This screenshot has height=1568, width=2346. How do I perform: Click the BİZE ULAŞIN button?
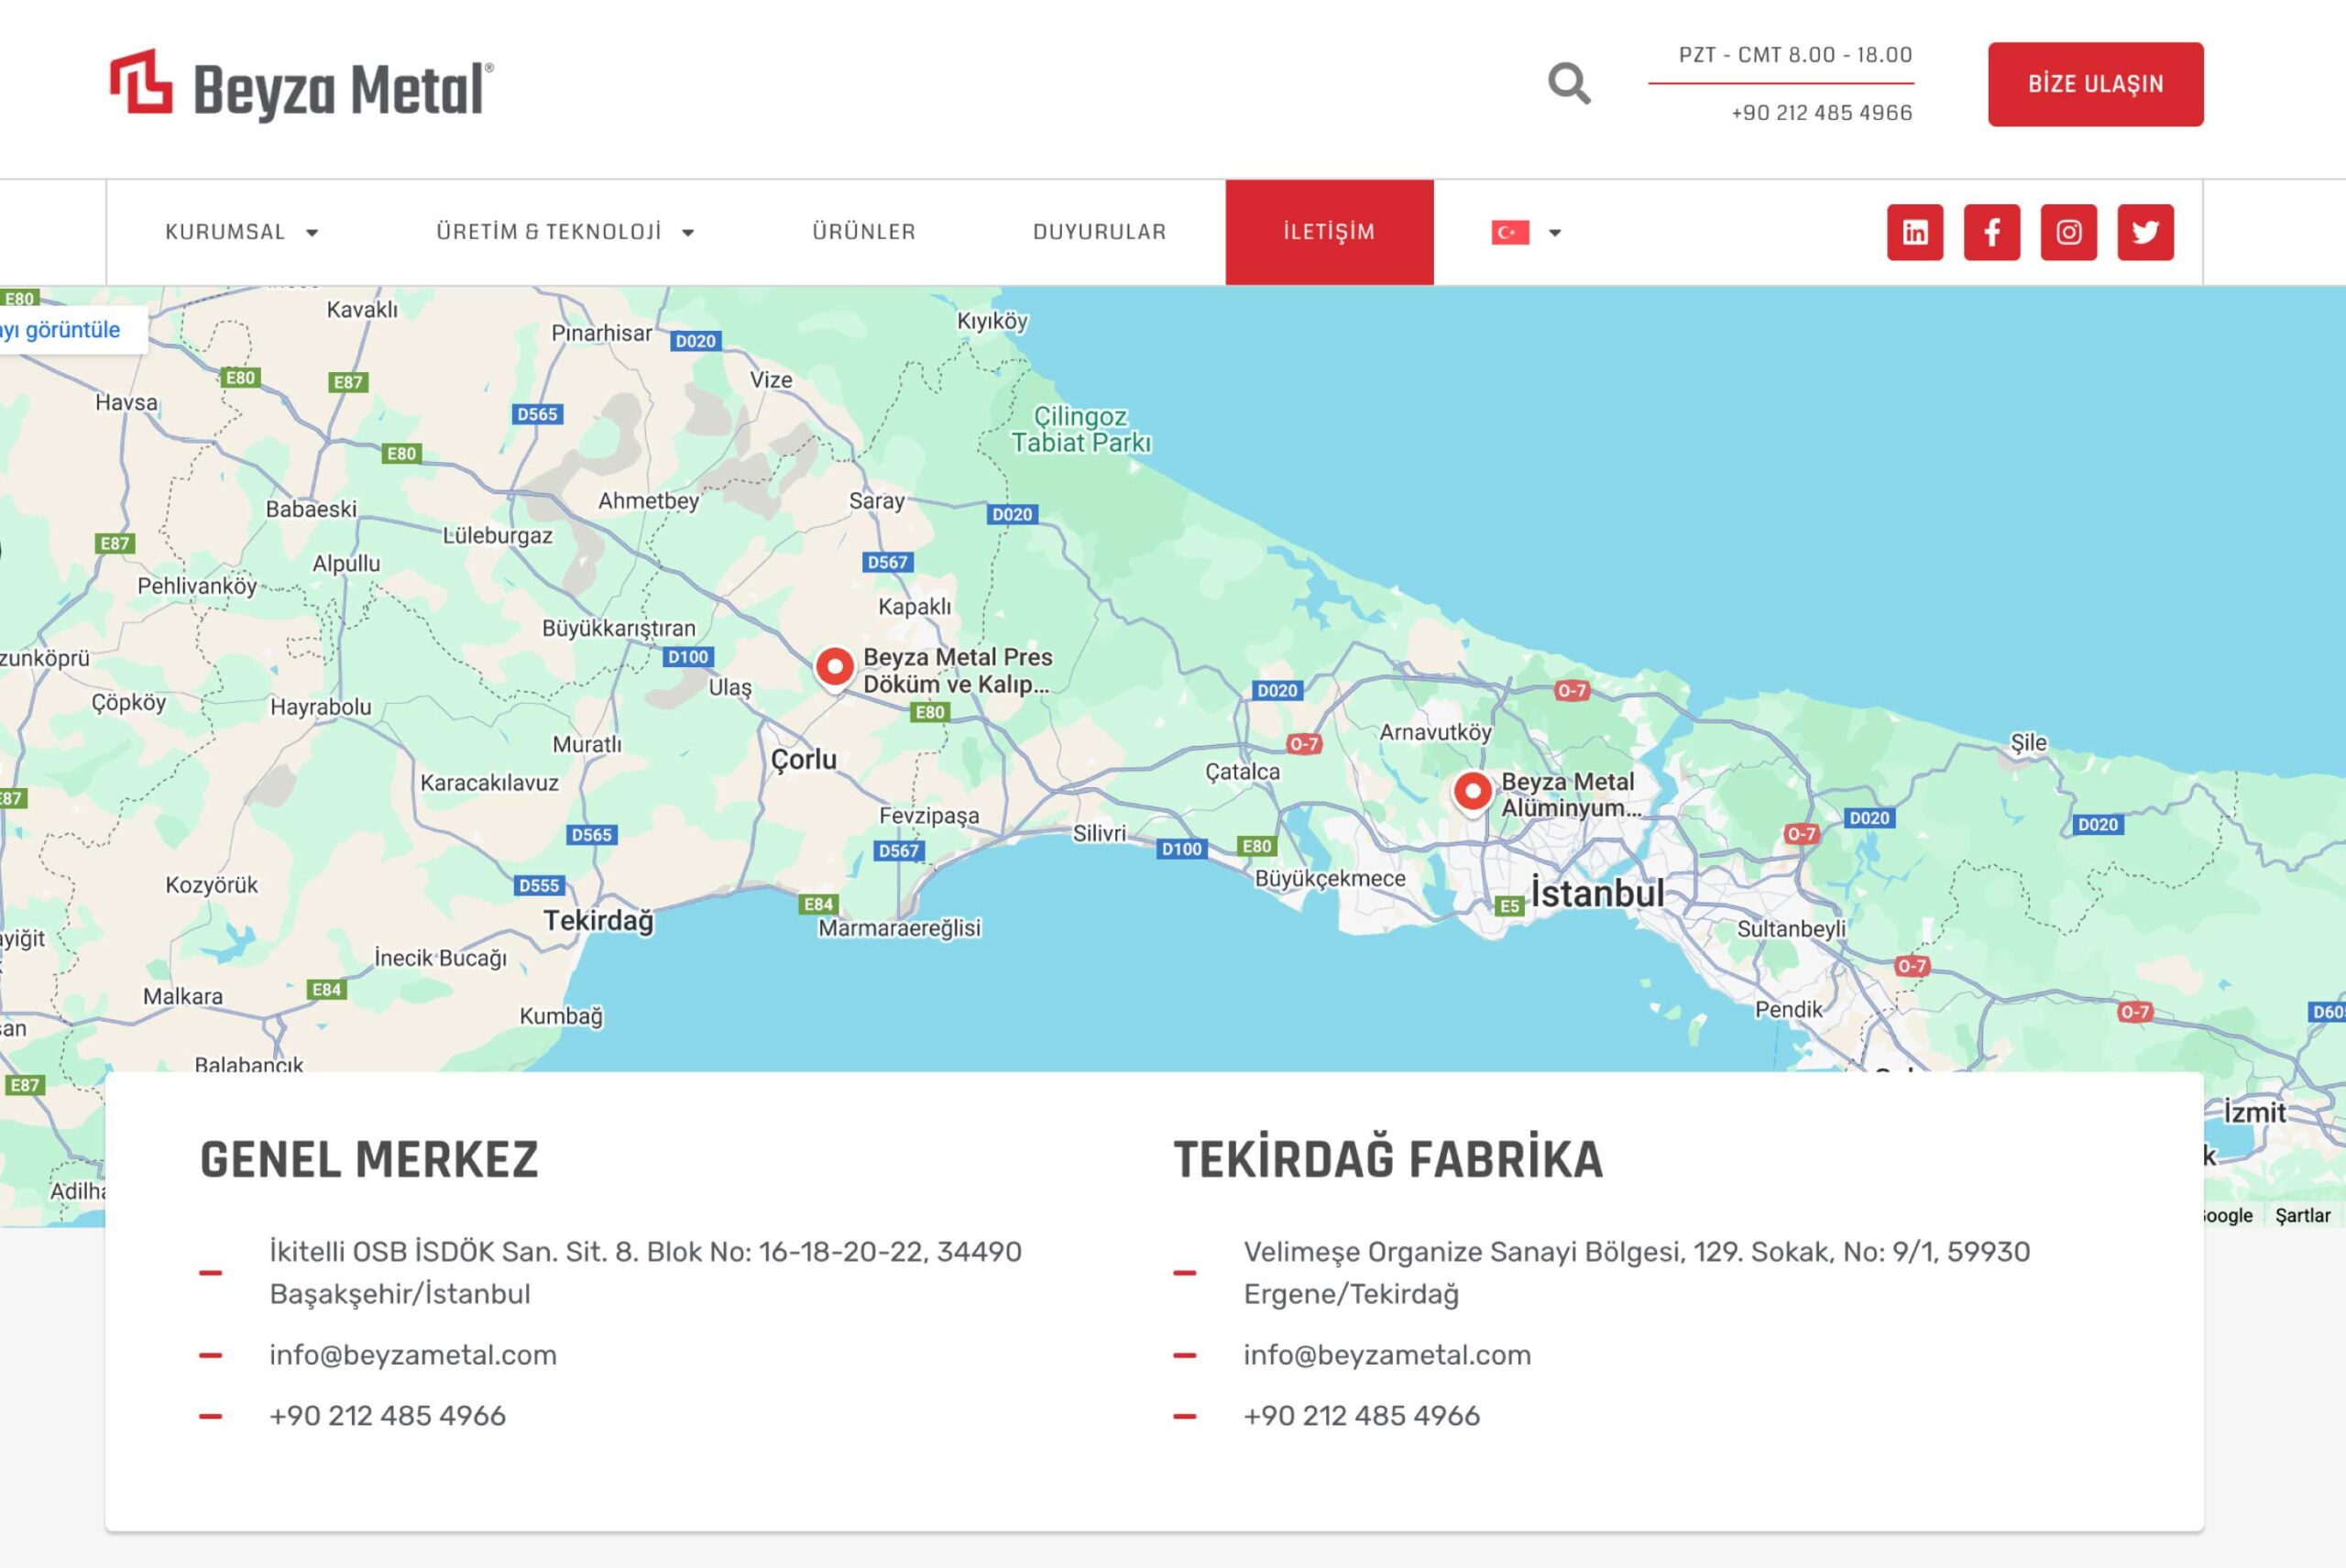2096,84
